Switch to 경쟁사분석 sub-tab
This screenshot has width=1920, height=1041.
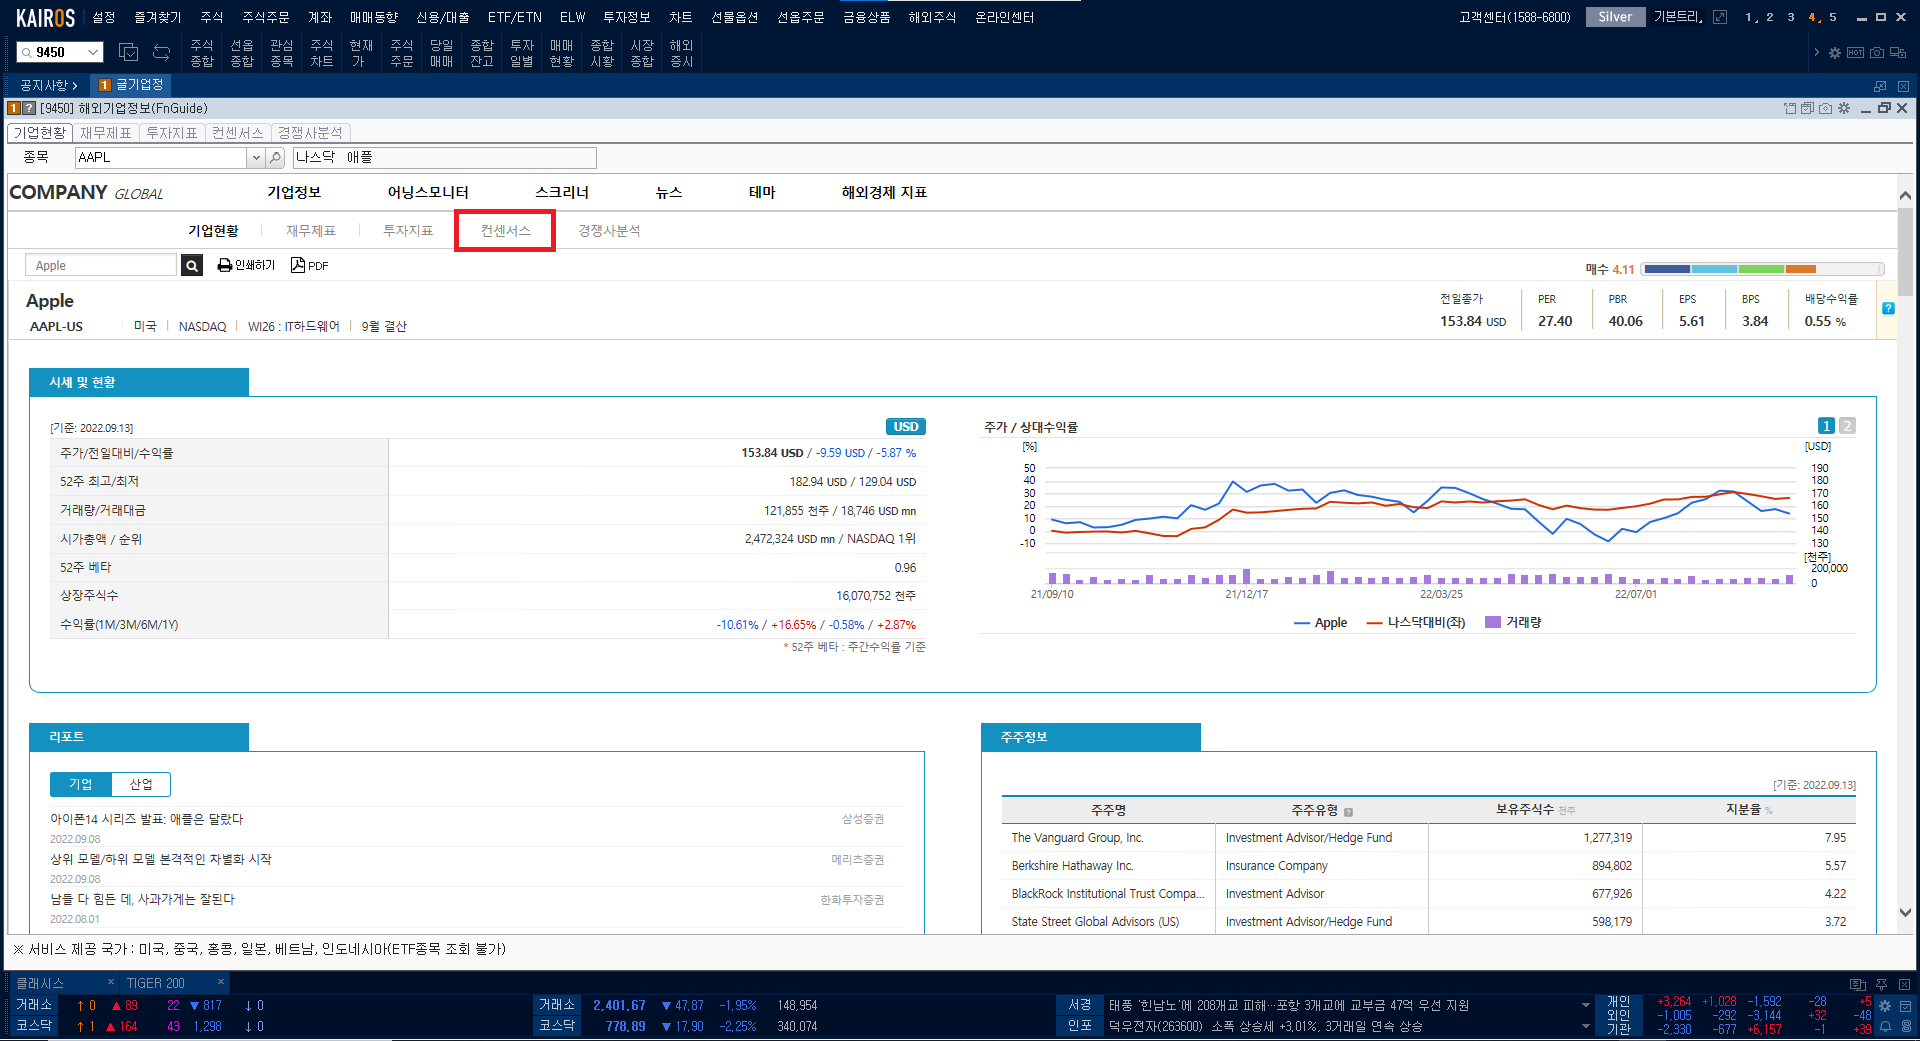[609, 231]
